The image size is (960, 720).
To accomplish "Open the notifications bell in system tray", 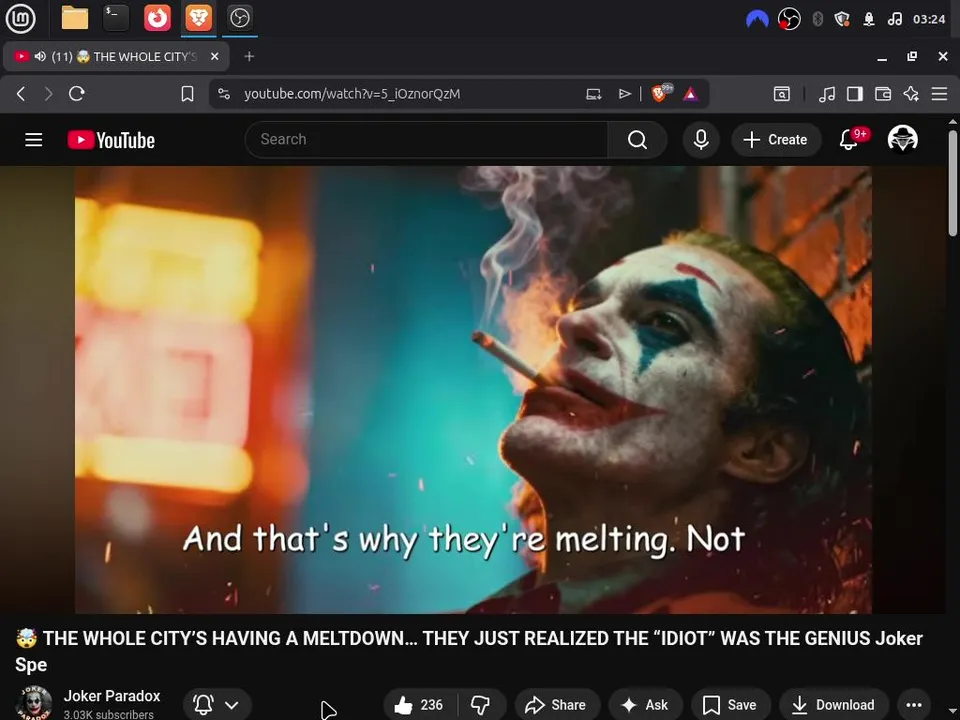I will [869, 20].
